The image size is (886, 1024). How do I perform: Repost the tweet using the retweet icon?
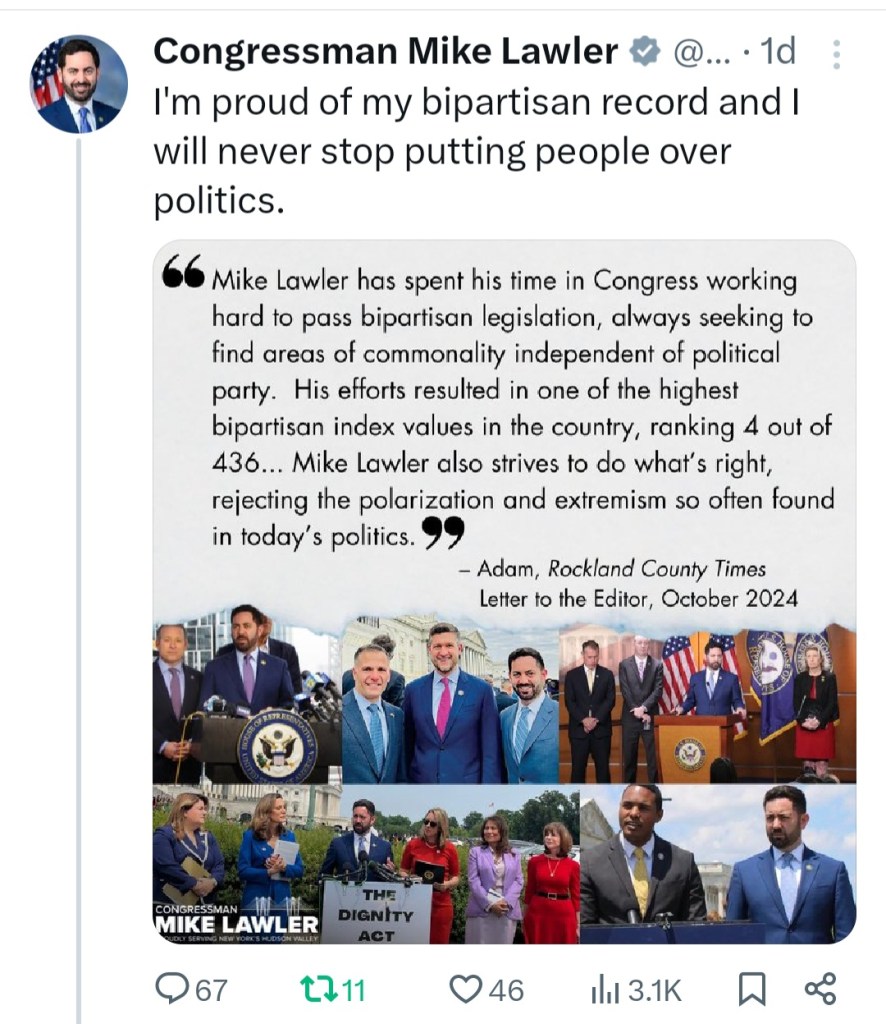click(x=315, y=989)
